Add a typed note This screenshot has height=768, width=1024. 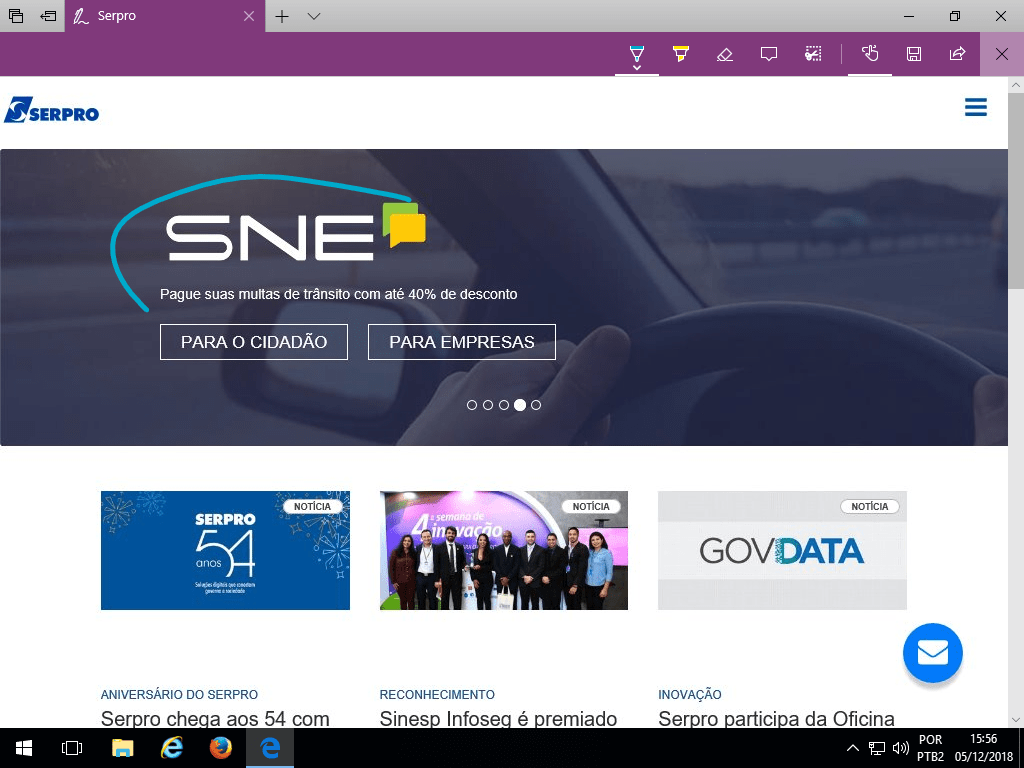pyautogui.click(x=769, y=54)
